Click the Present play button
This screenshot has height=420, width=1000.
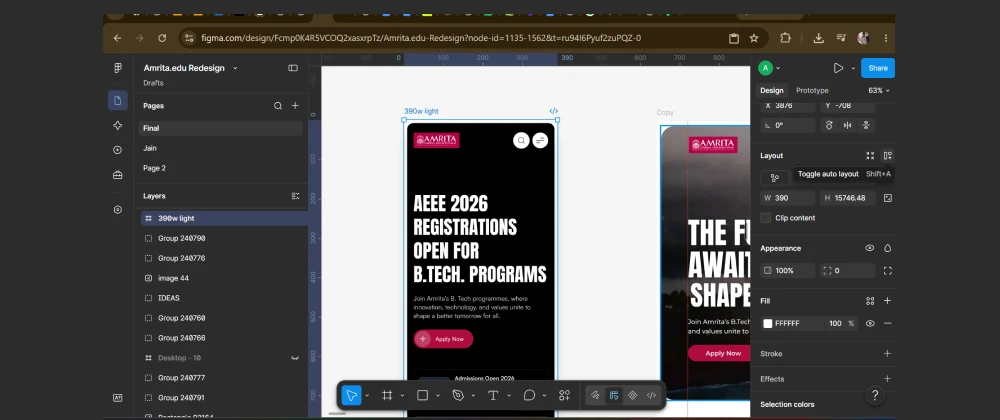(x=838, y=68)
